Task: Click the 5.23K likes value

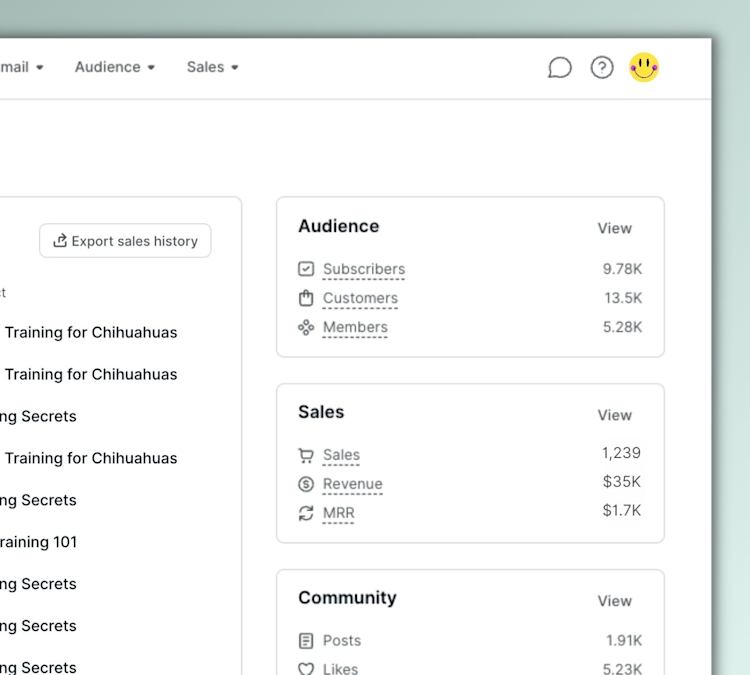Action: click(622, 669)
